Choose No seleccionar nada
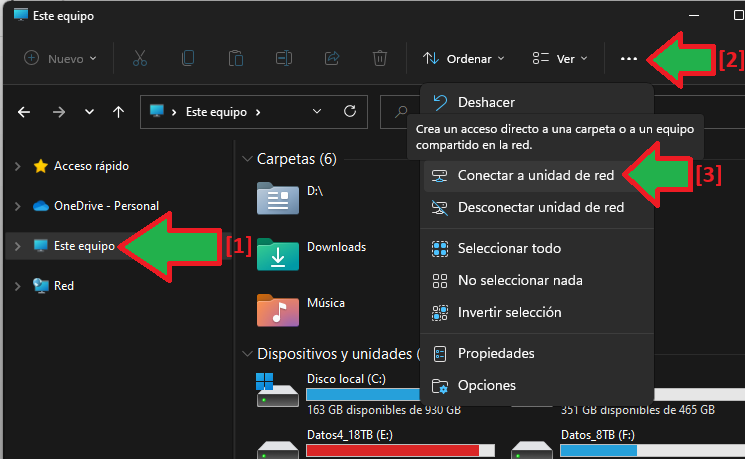 click(x=537, y=280)
